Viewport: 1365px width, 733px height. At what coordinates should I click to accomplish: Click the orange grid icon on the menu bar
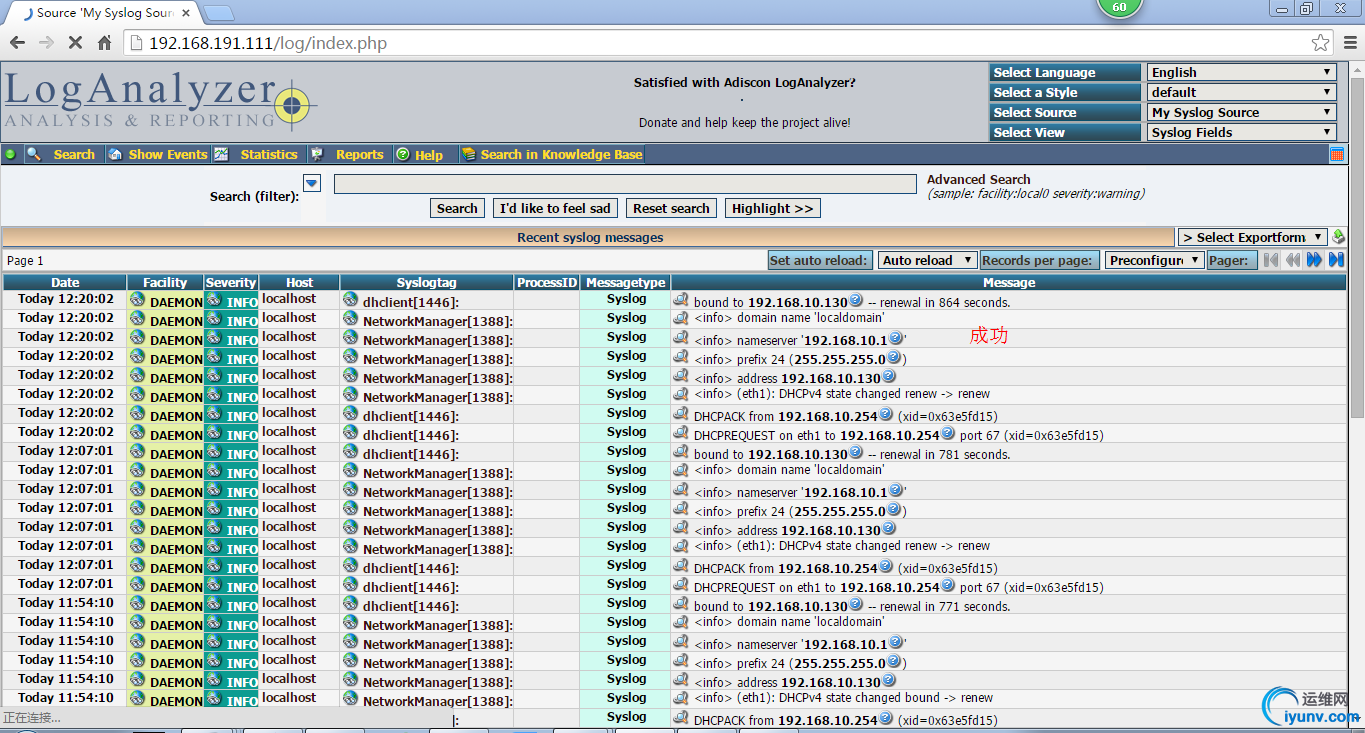[x=1337, y=154]
